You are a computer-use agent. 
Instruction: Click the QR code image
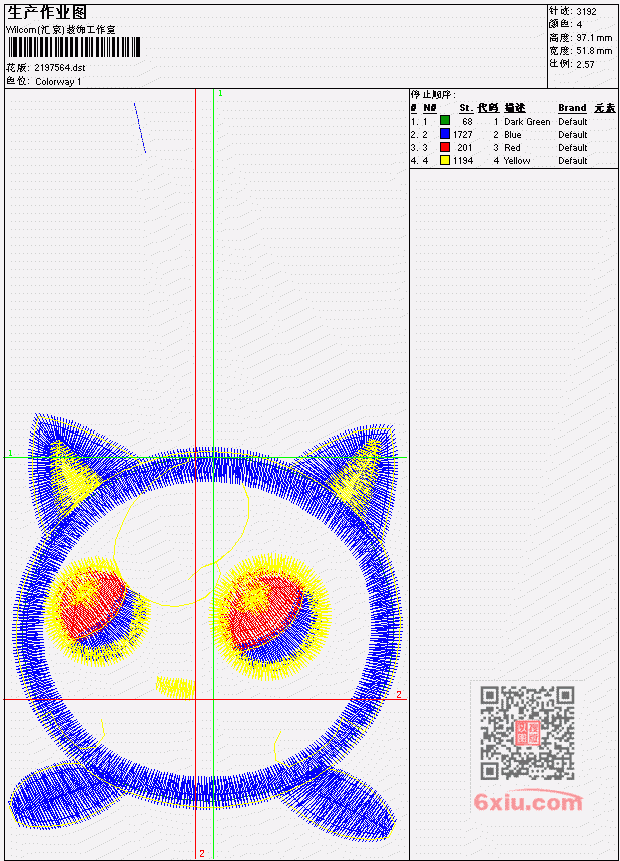527,733
